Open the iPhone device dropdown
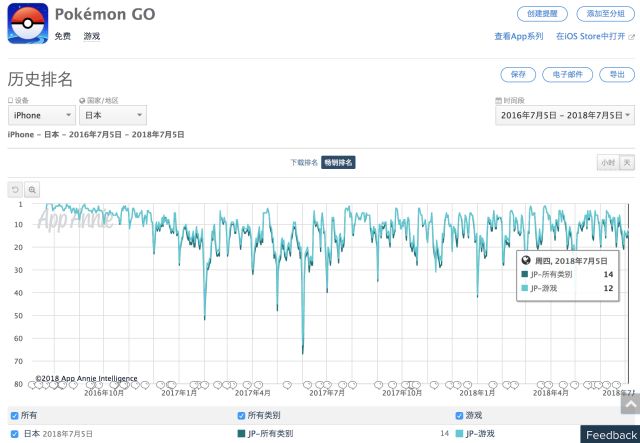This screenshot has height=443, width=640. click(x=41, y=116)
